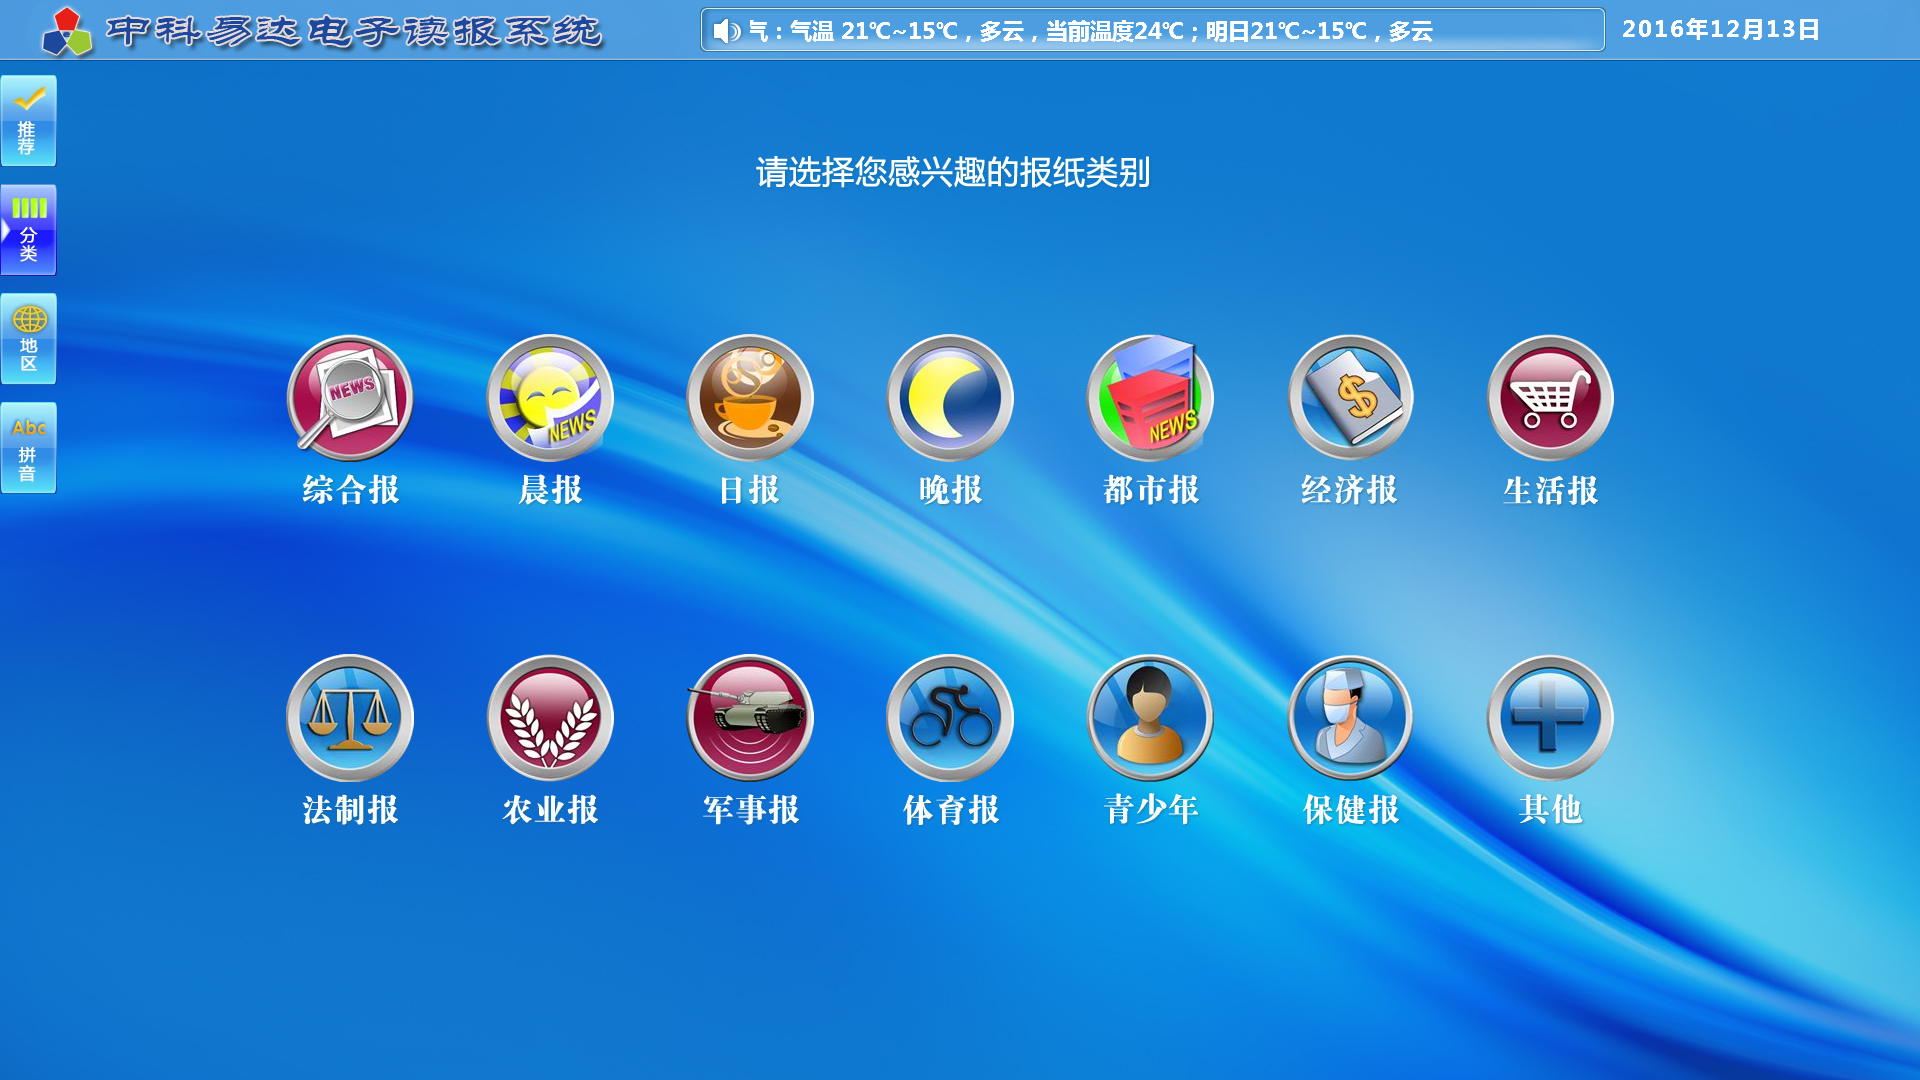Switch to the 拼音 pinyin tab
Viewport: 1920px width, 1080px height.
click(x=28, y=448)
